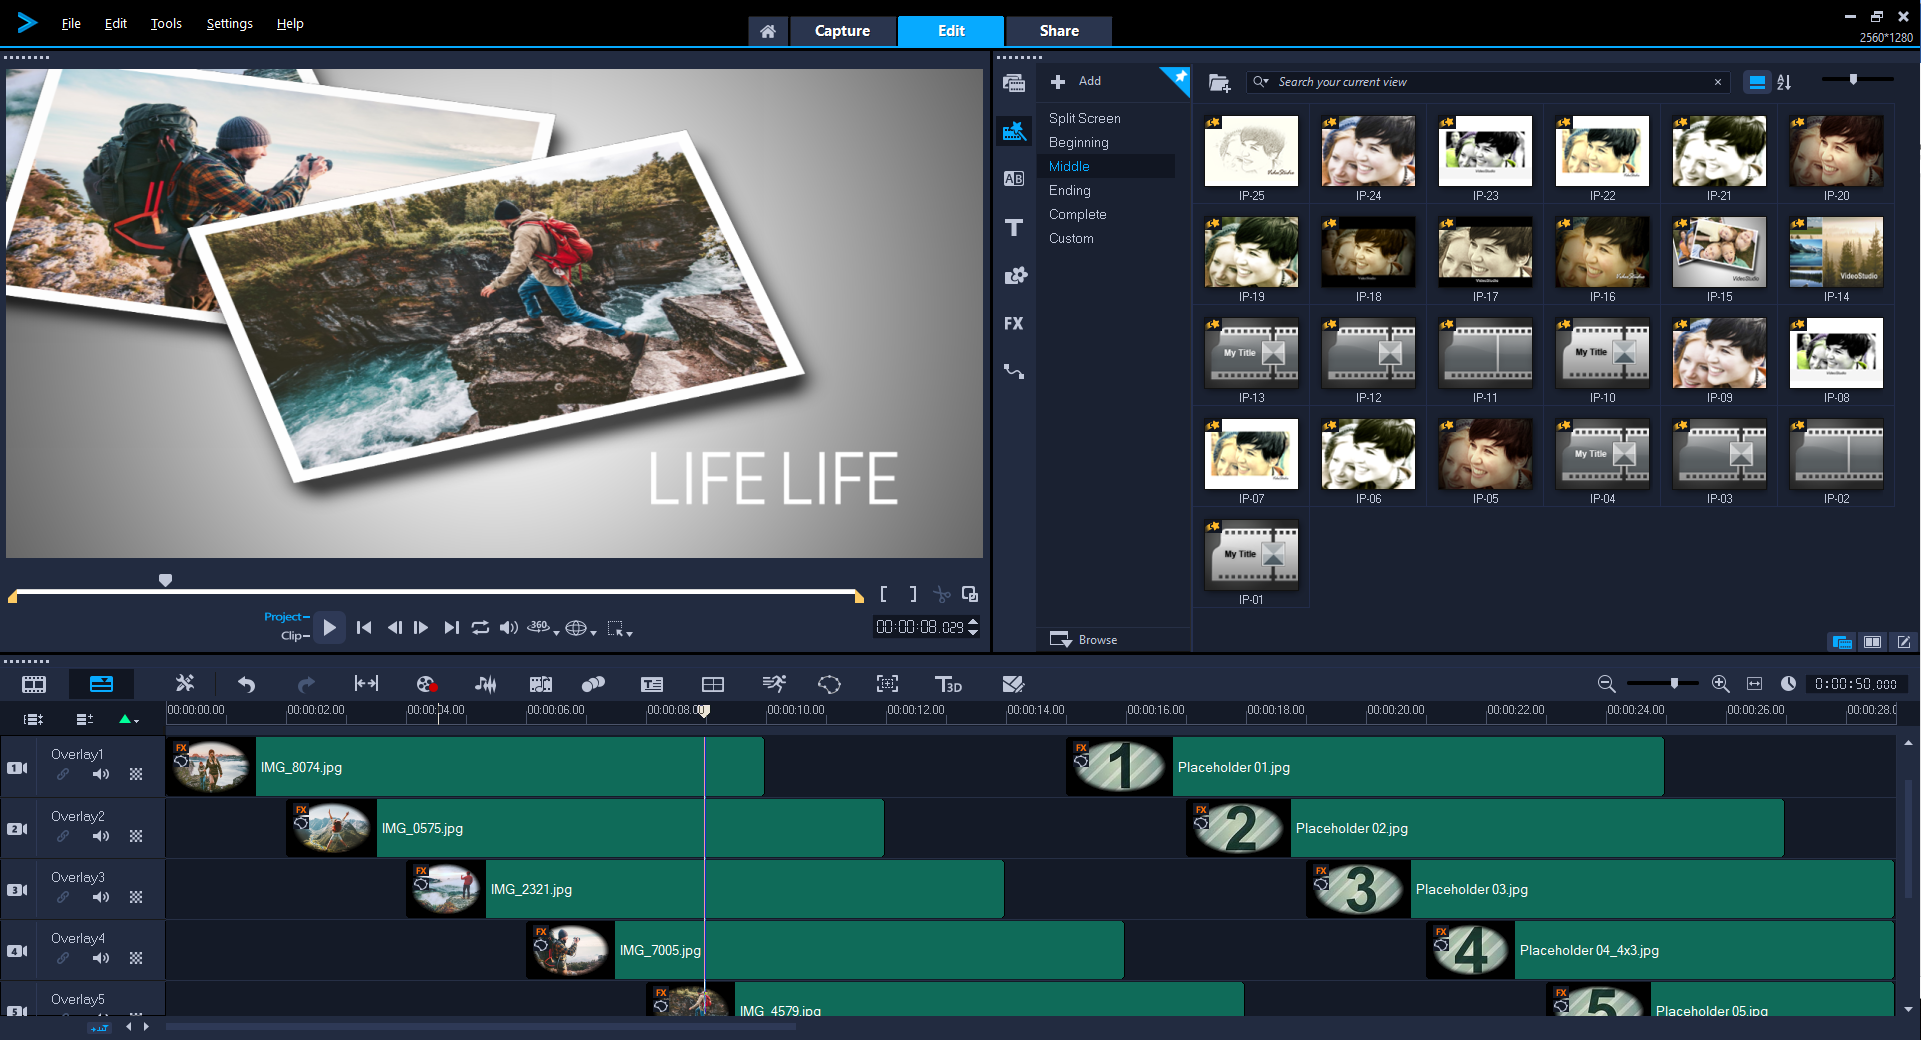The image size is (1921, 1040).
Task: Fit project in timeline window
Action: 1754,684
